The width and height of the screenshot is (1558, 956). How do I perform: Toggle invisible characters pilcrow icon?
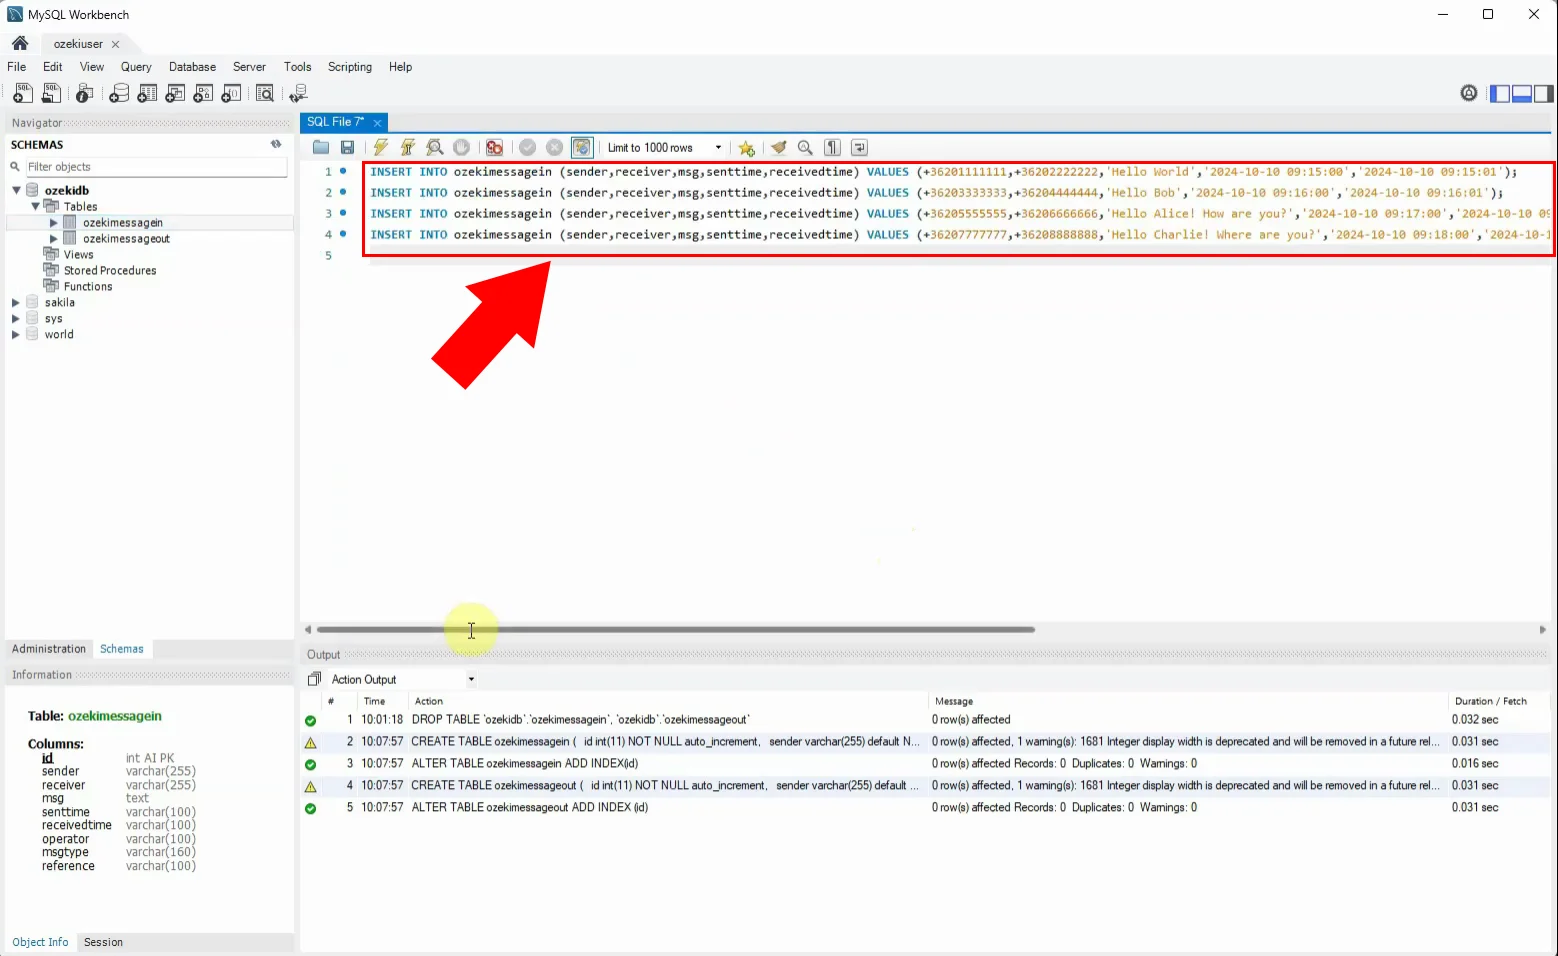[832, 147]
